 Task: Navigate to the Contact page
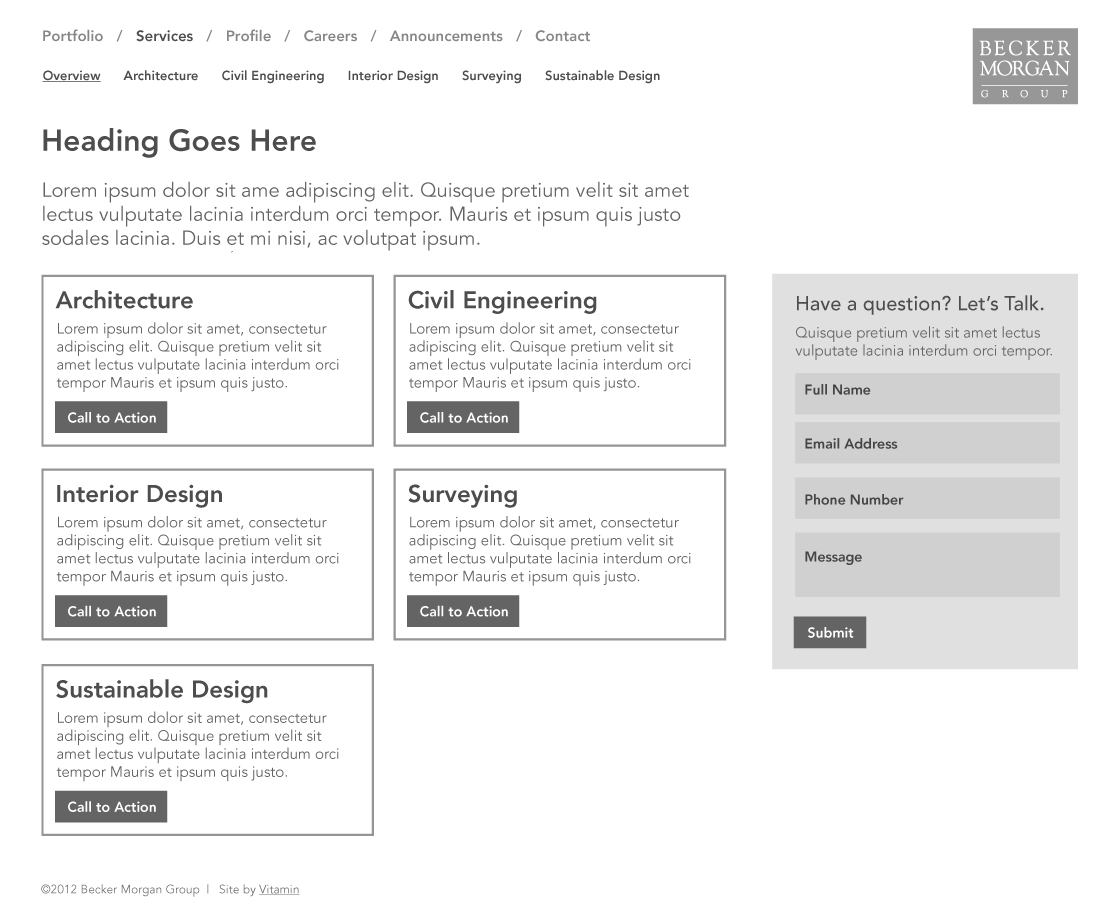click(x=562, y=36)
